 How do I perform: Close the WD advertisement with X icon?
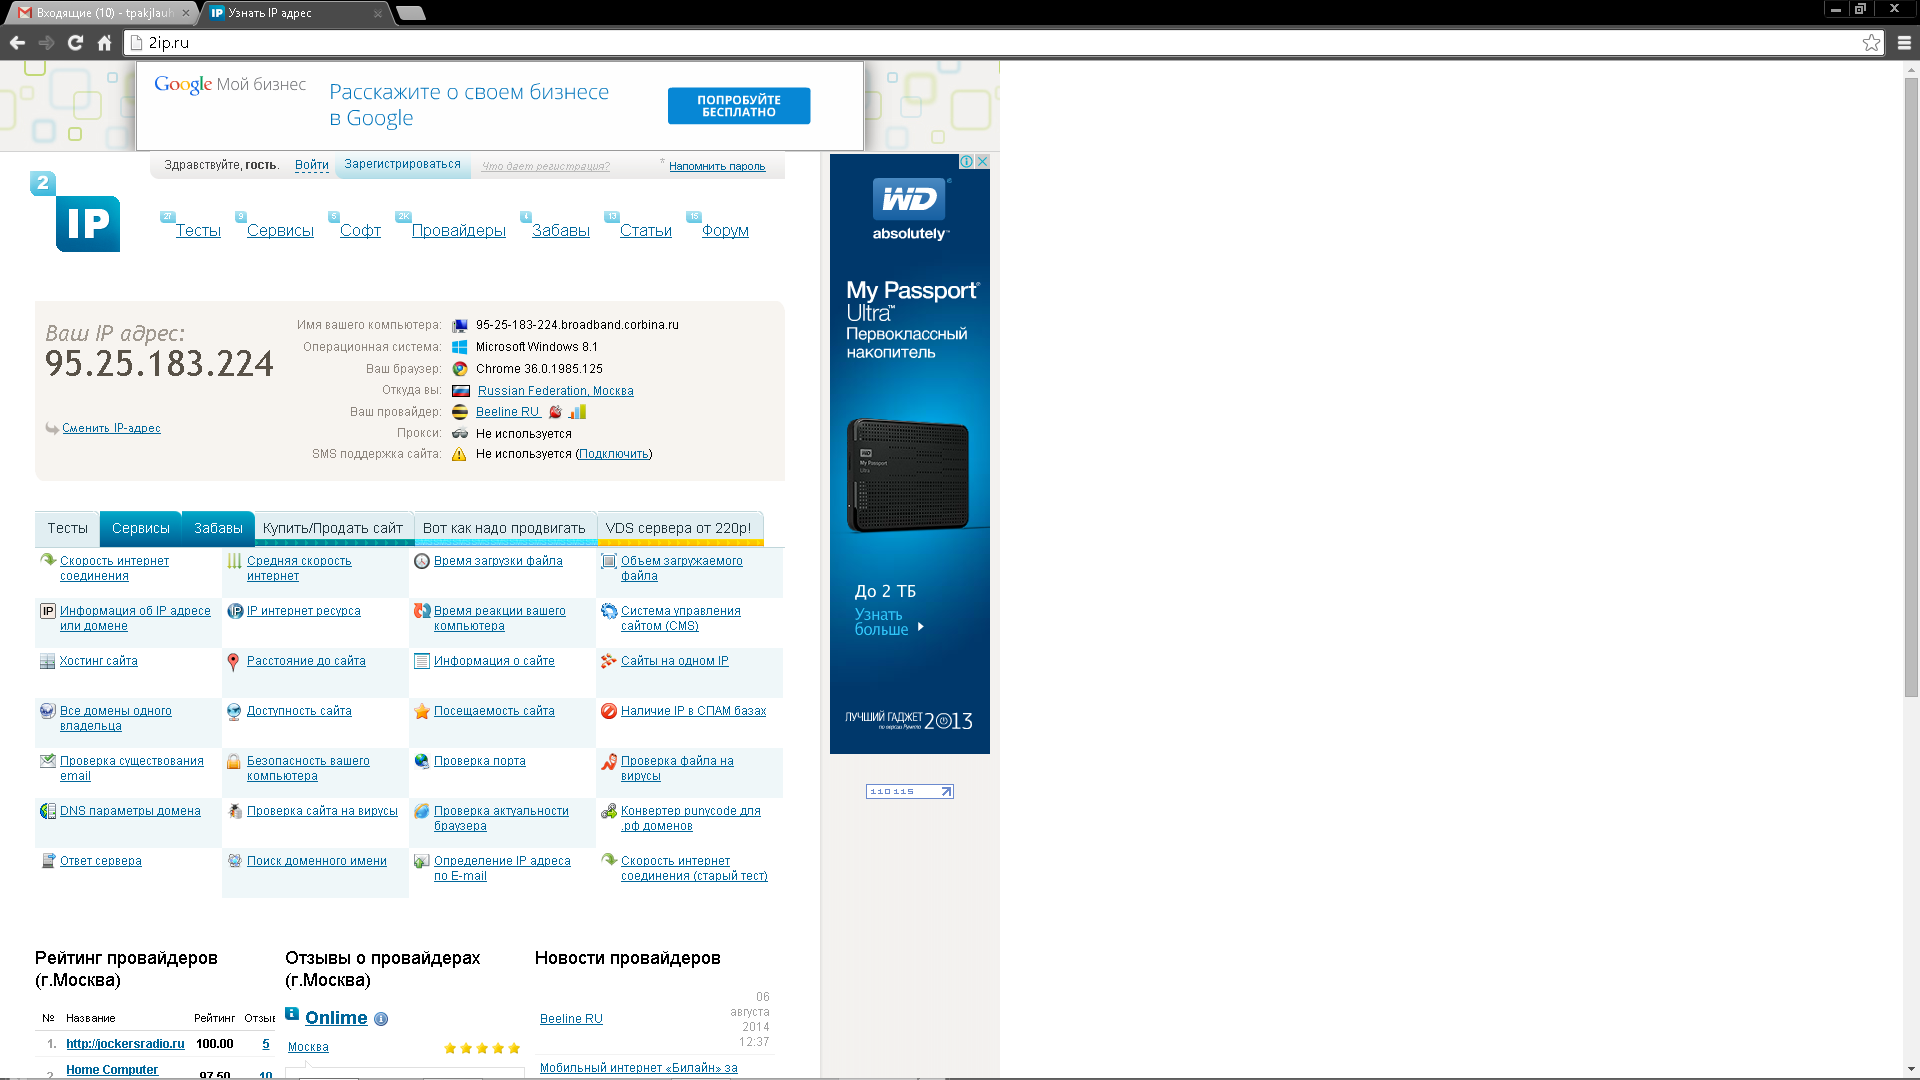click(x=983, y=161)
